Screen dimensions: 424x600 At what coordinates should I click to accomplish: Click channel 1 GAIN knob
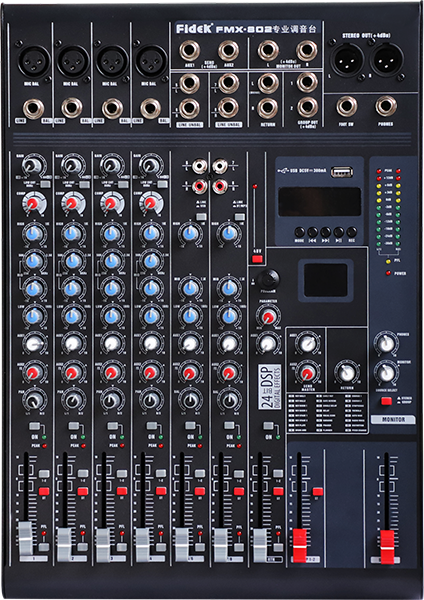32,166
